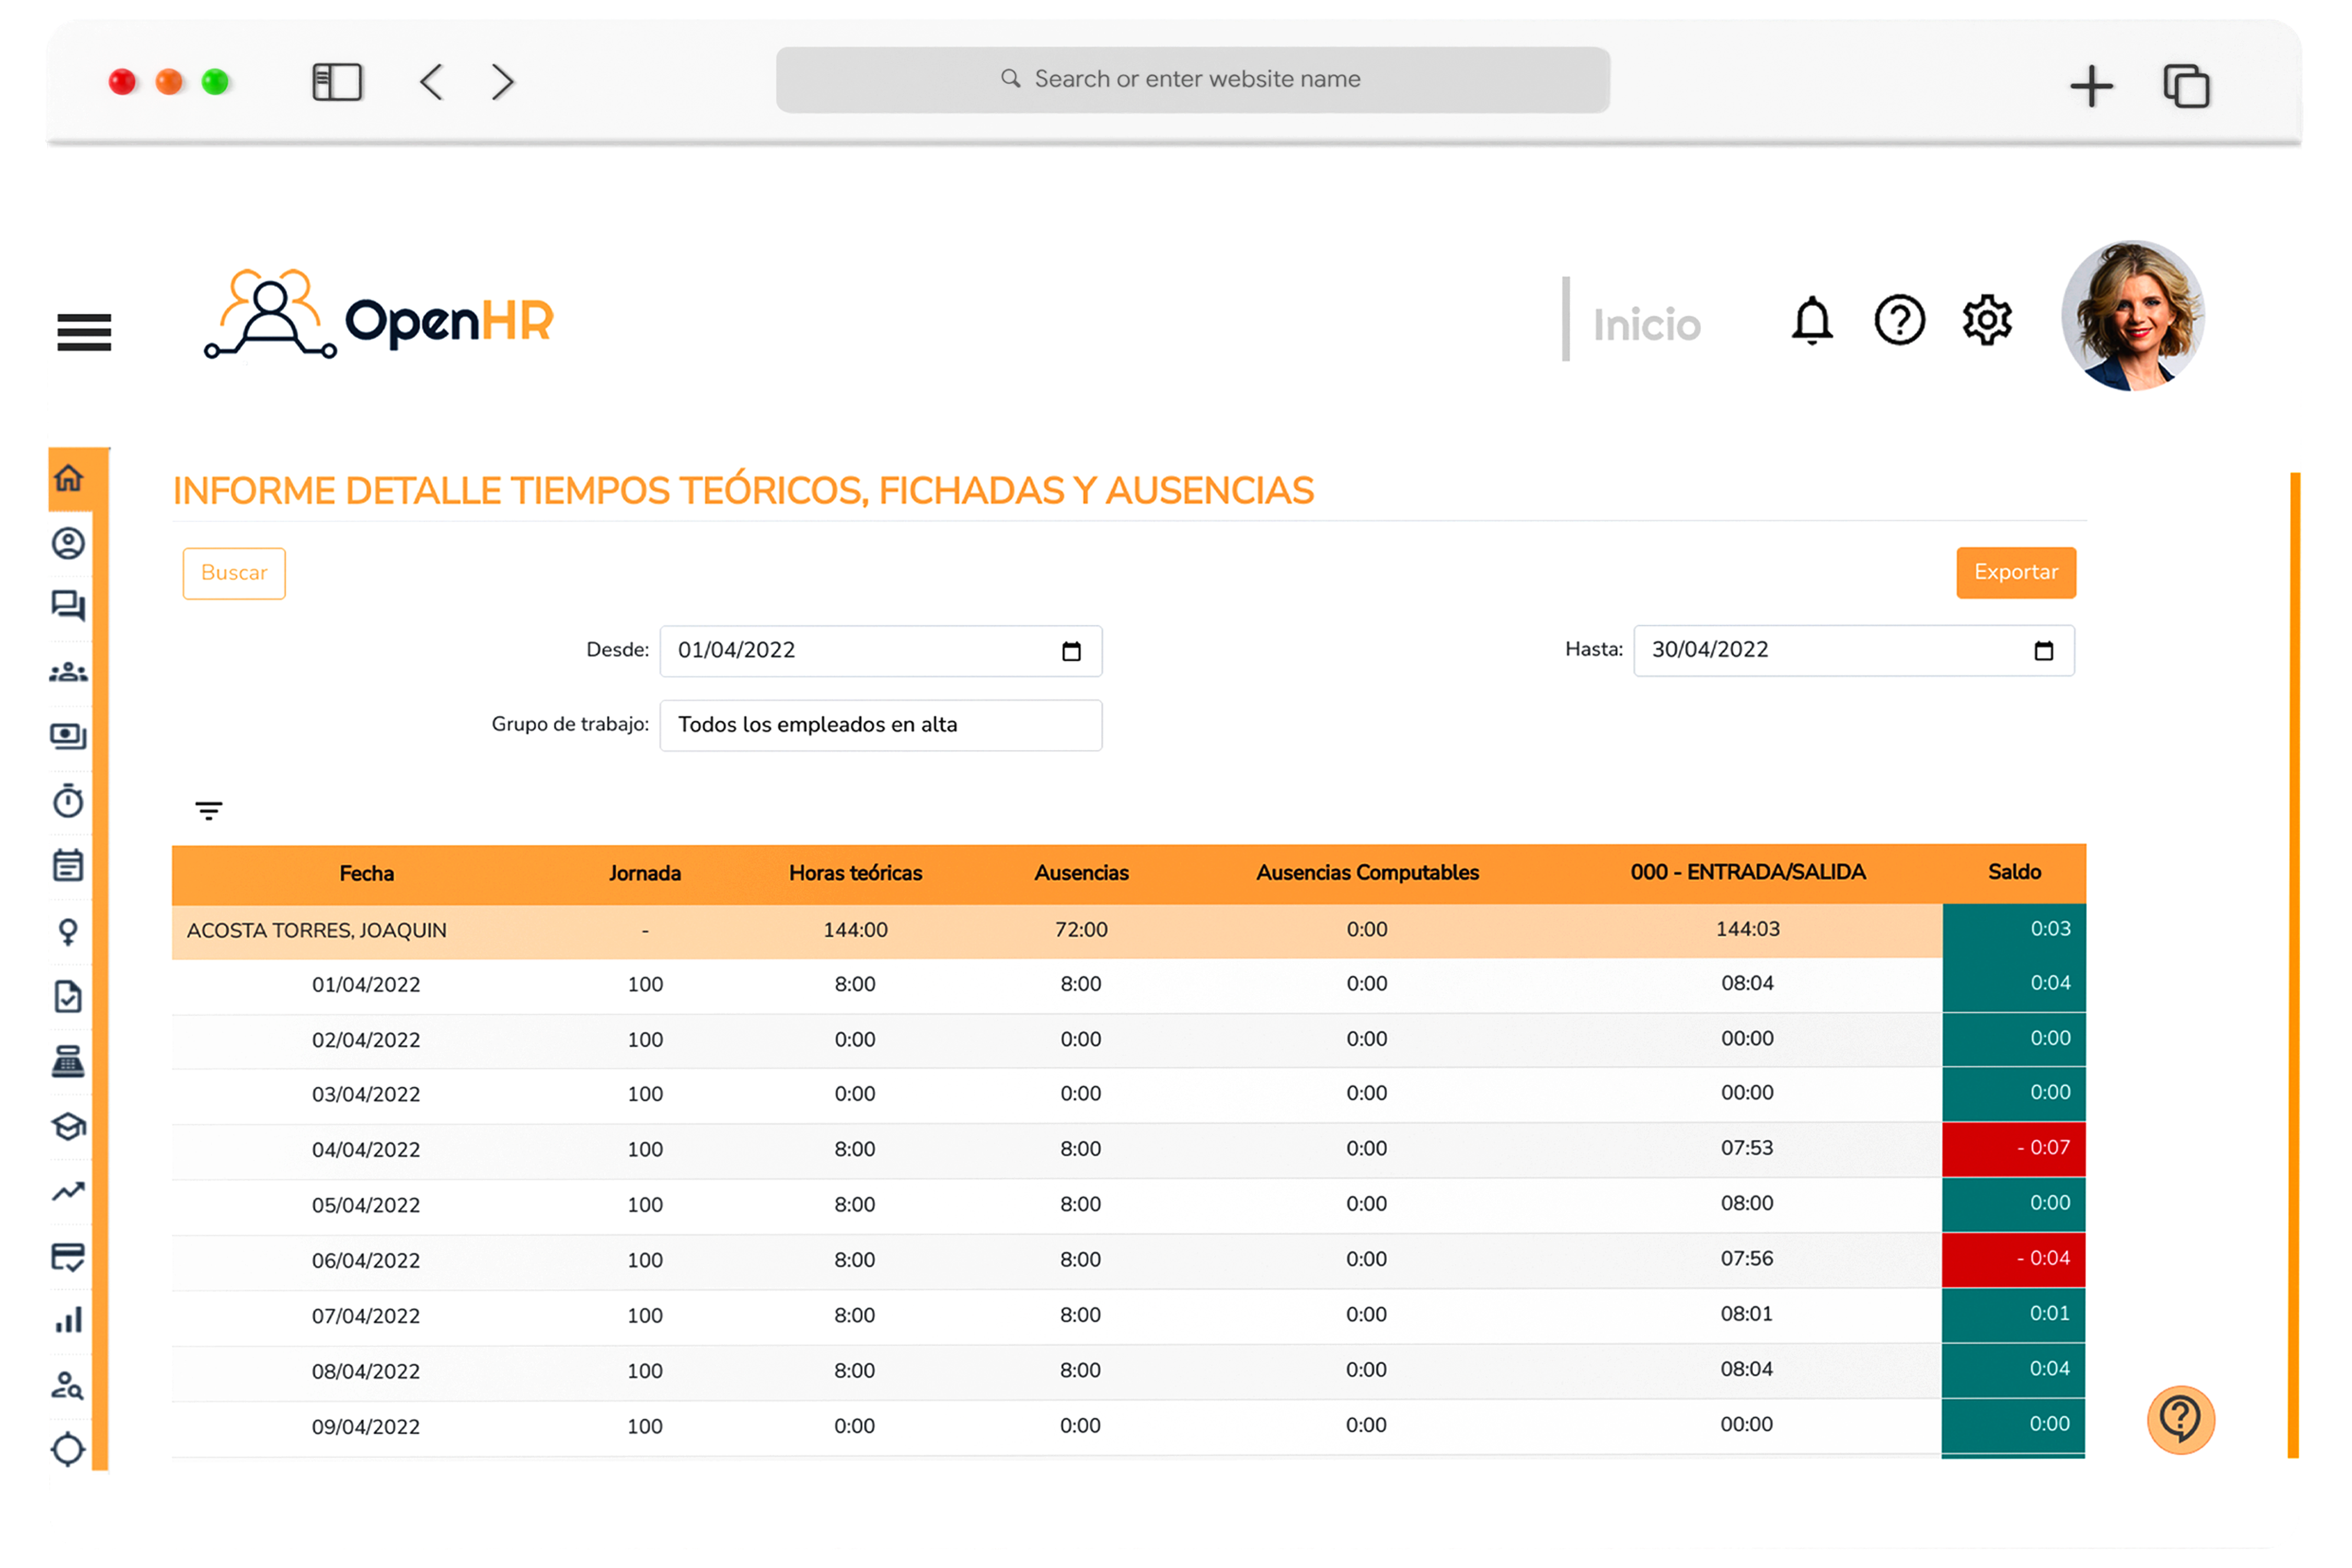This screenshot has height=1568, width=2352.
Task: Open training graduation cap sidebar icon
Action: coord(68,1127)
